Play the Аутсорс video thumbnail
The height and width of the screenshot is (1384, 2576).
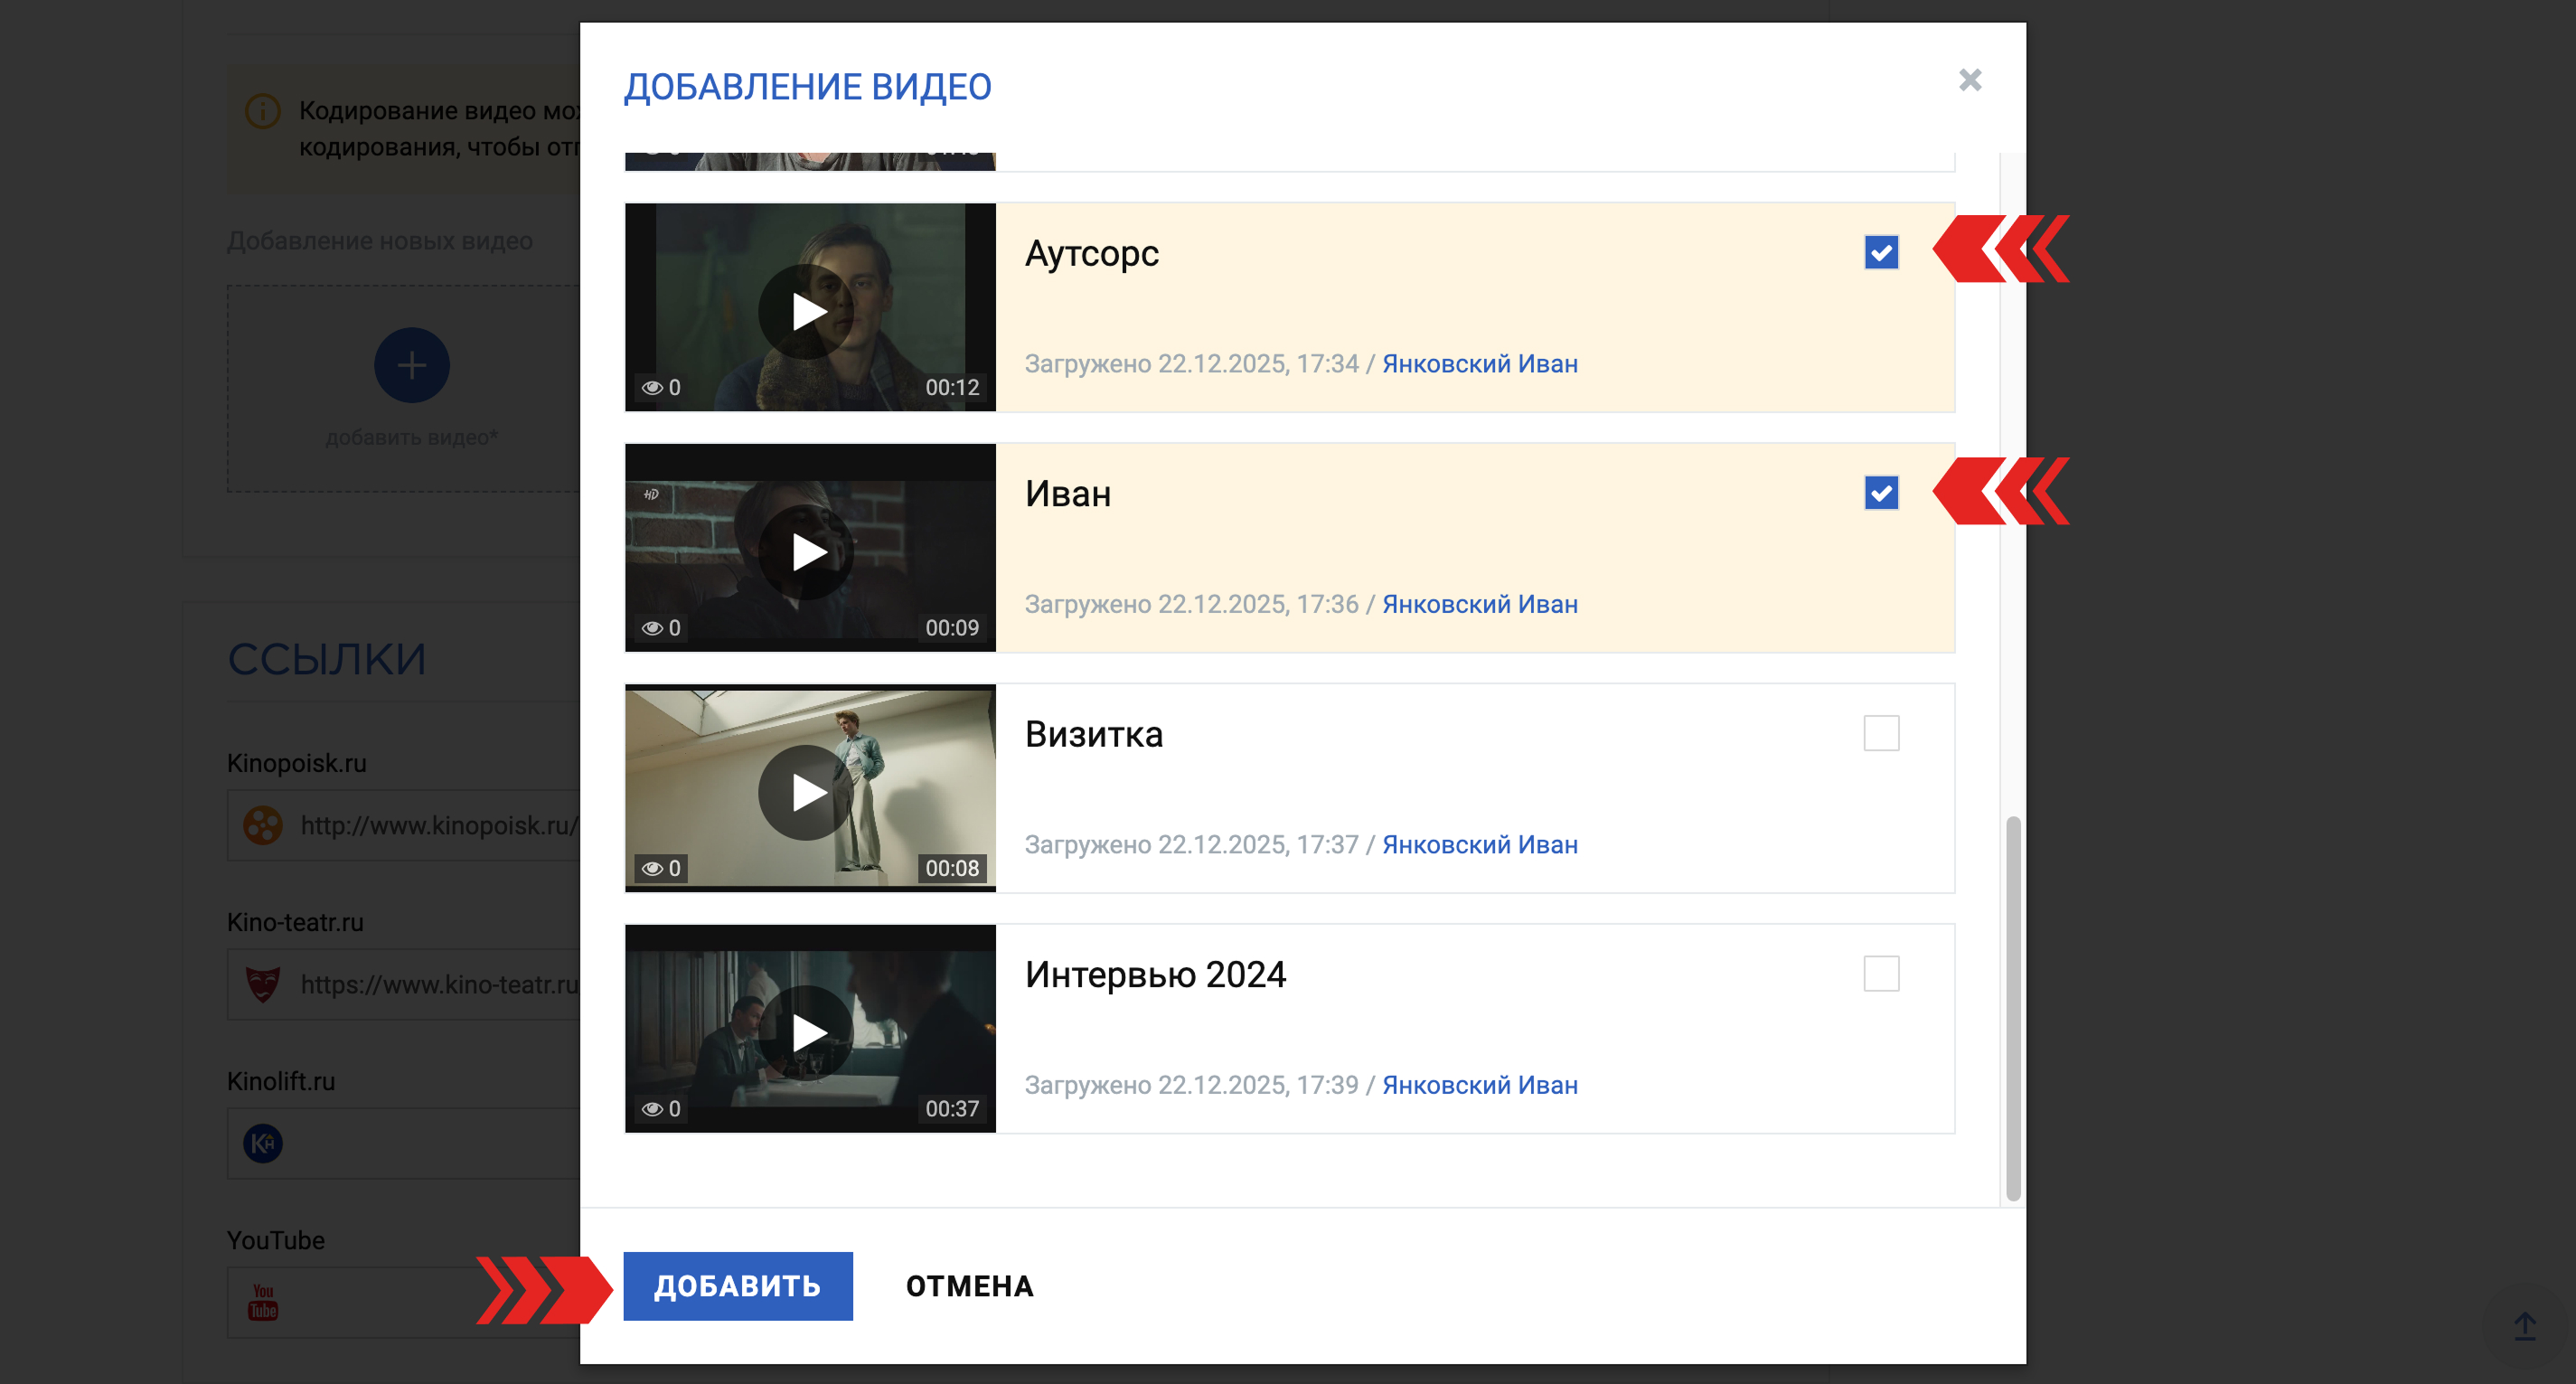(806, 311)
